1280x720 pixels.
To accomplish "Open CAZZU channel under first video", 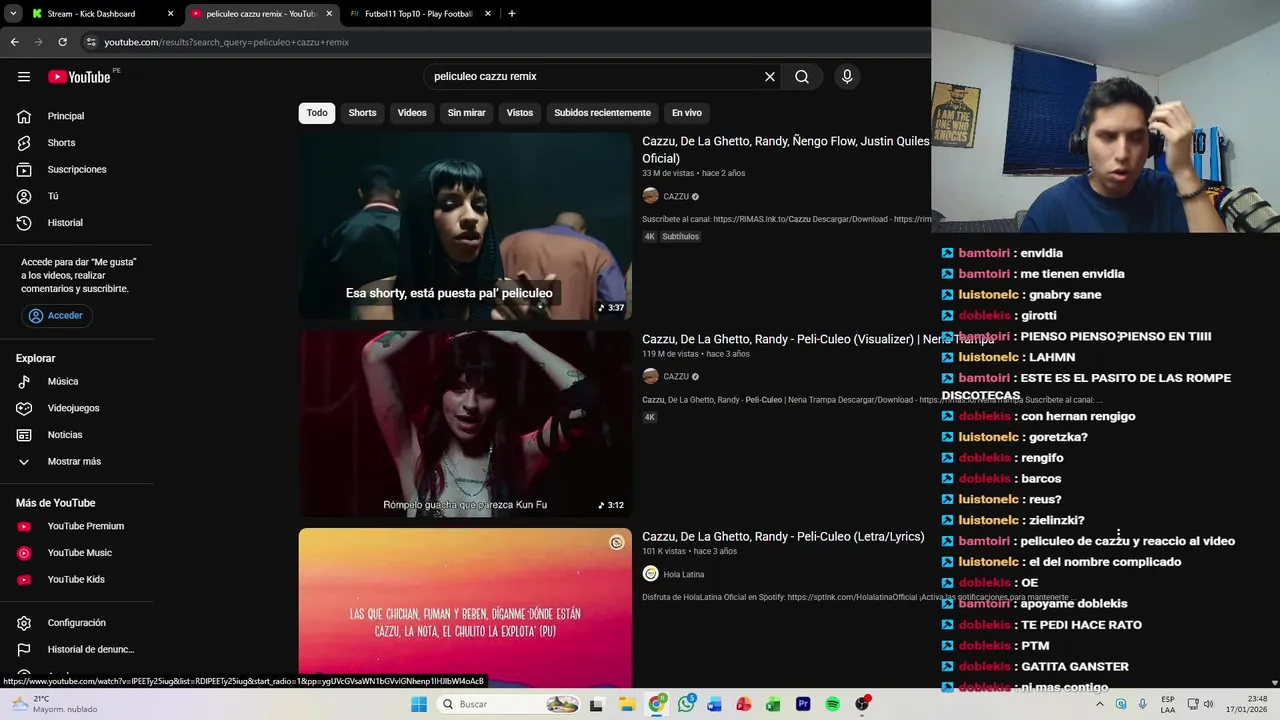I will 676,197.
